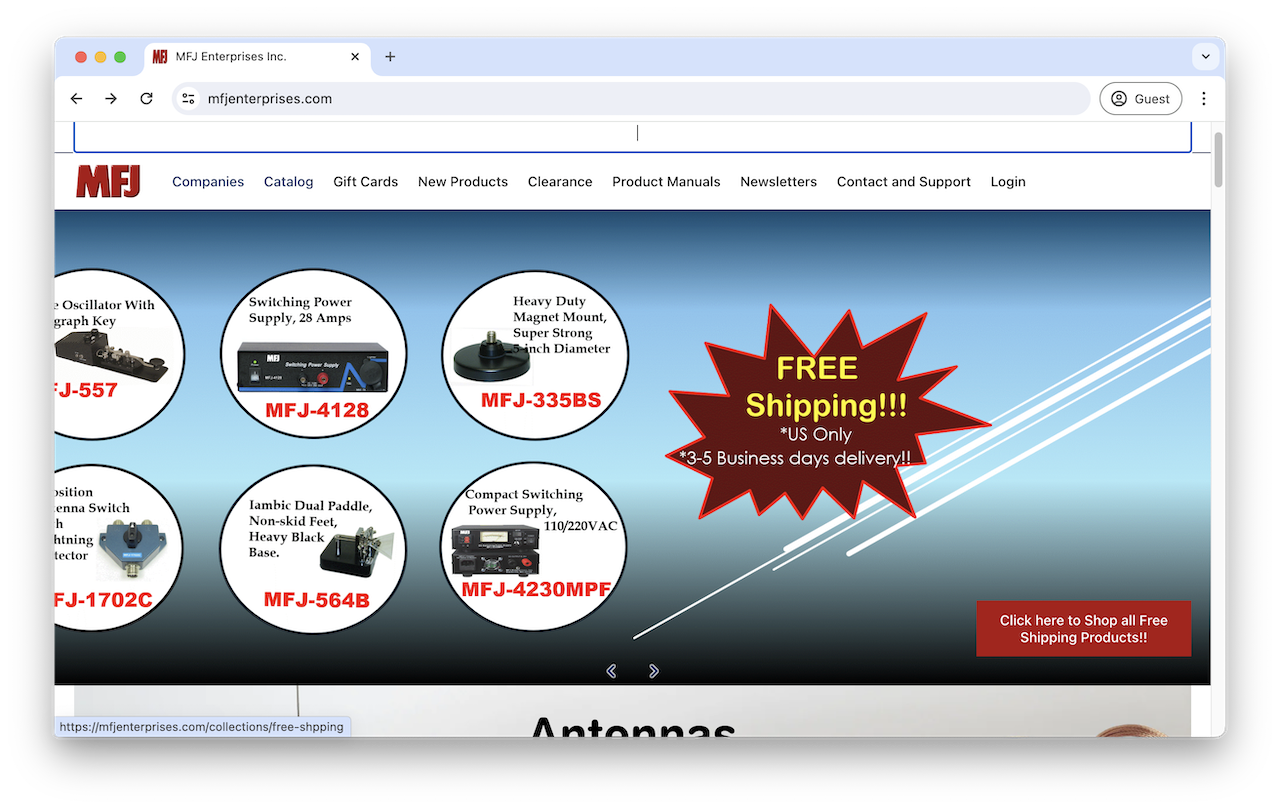This screenshot has height=809, width=1280.
Task: Close the MFJ Enterprises Inc. tab
Action: pos(355,57)
